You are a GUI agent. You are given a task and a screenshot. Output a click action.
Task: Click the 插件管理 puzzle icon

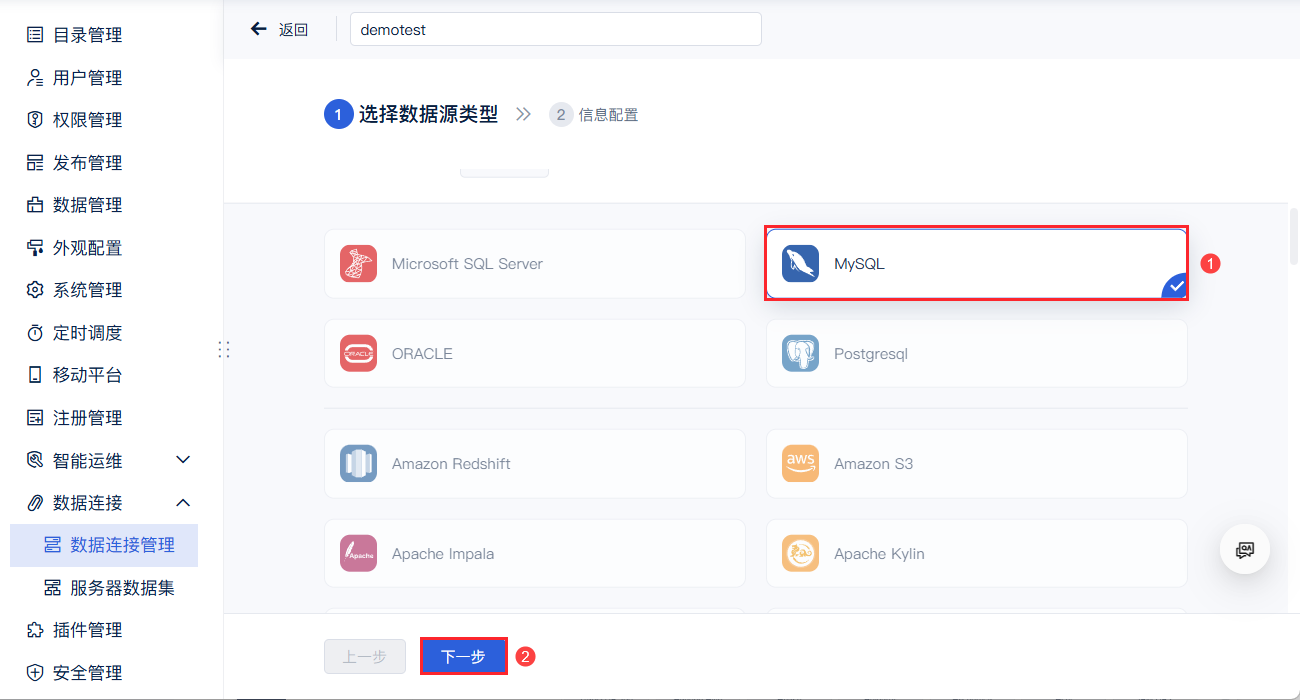(35, 630)
